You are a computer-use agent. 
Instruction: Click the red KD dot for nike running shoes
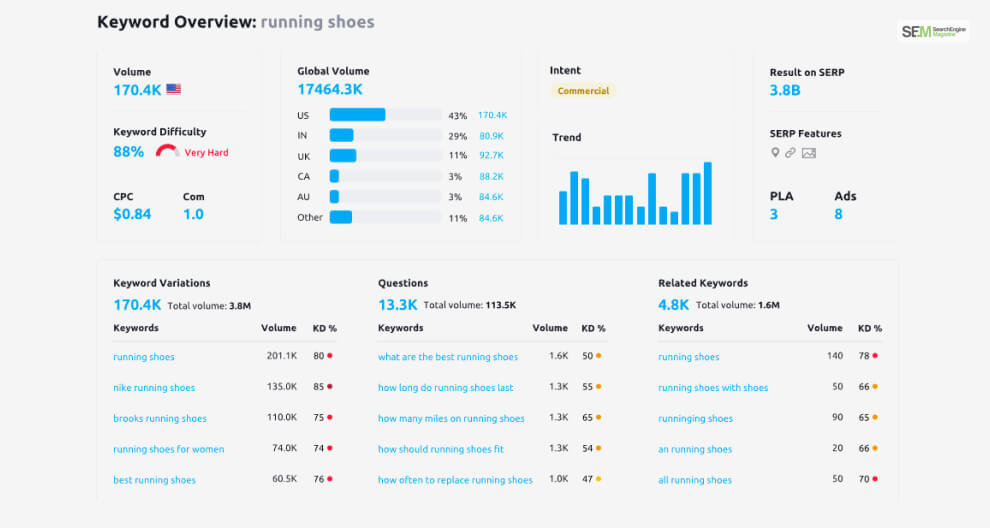click(330, 387)
